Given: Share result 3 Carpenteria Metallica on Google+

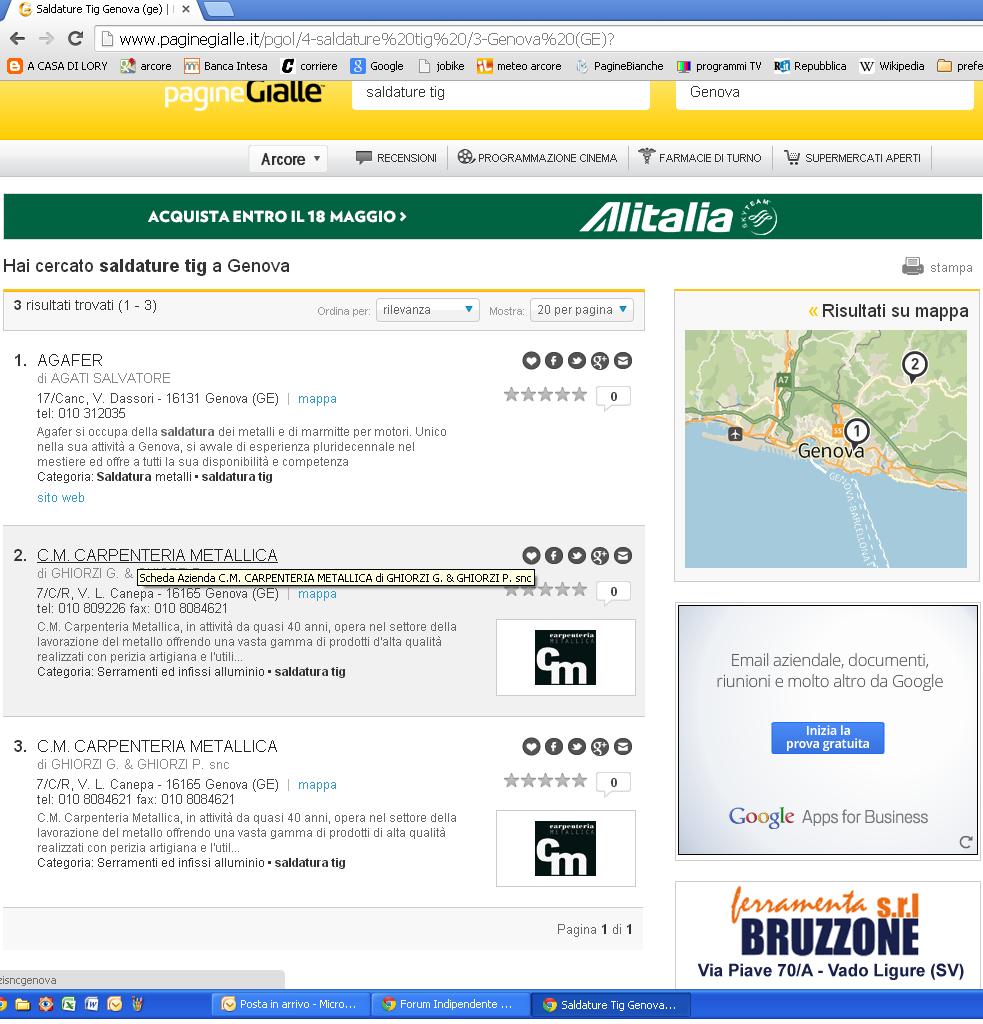Looking at the screenshot, I should (600, 746).
